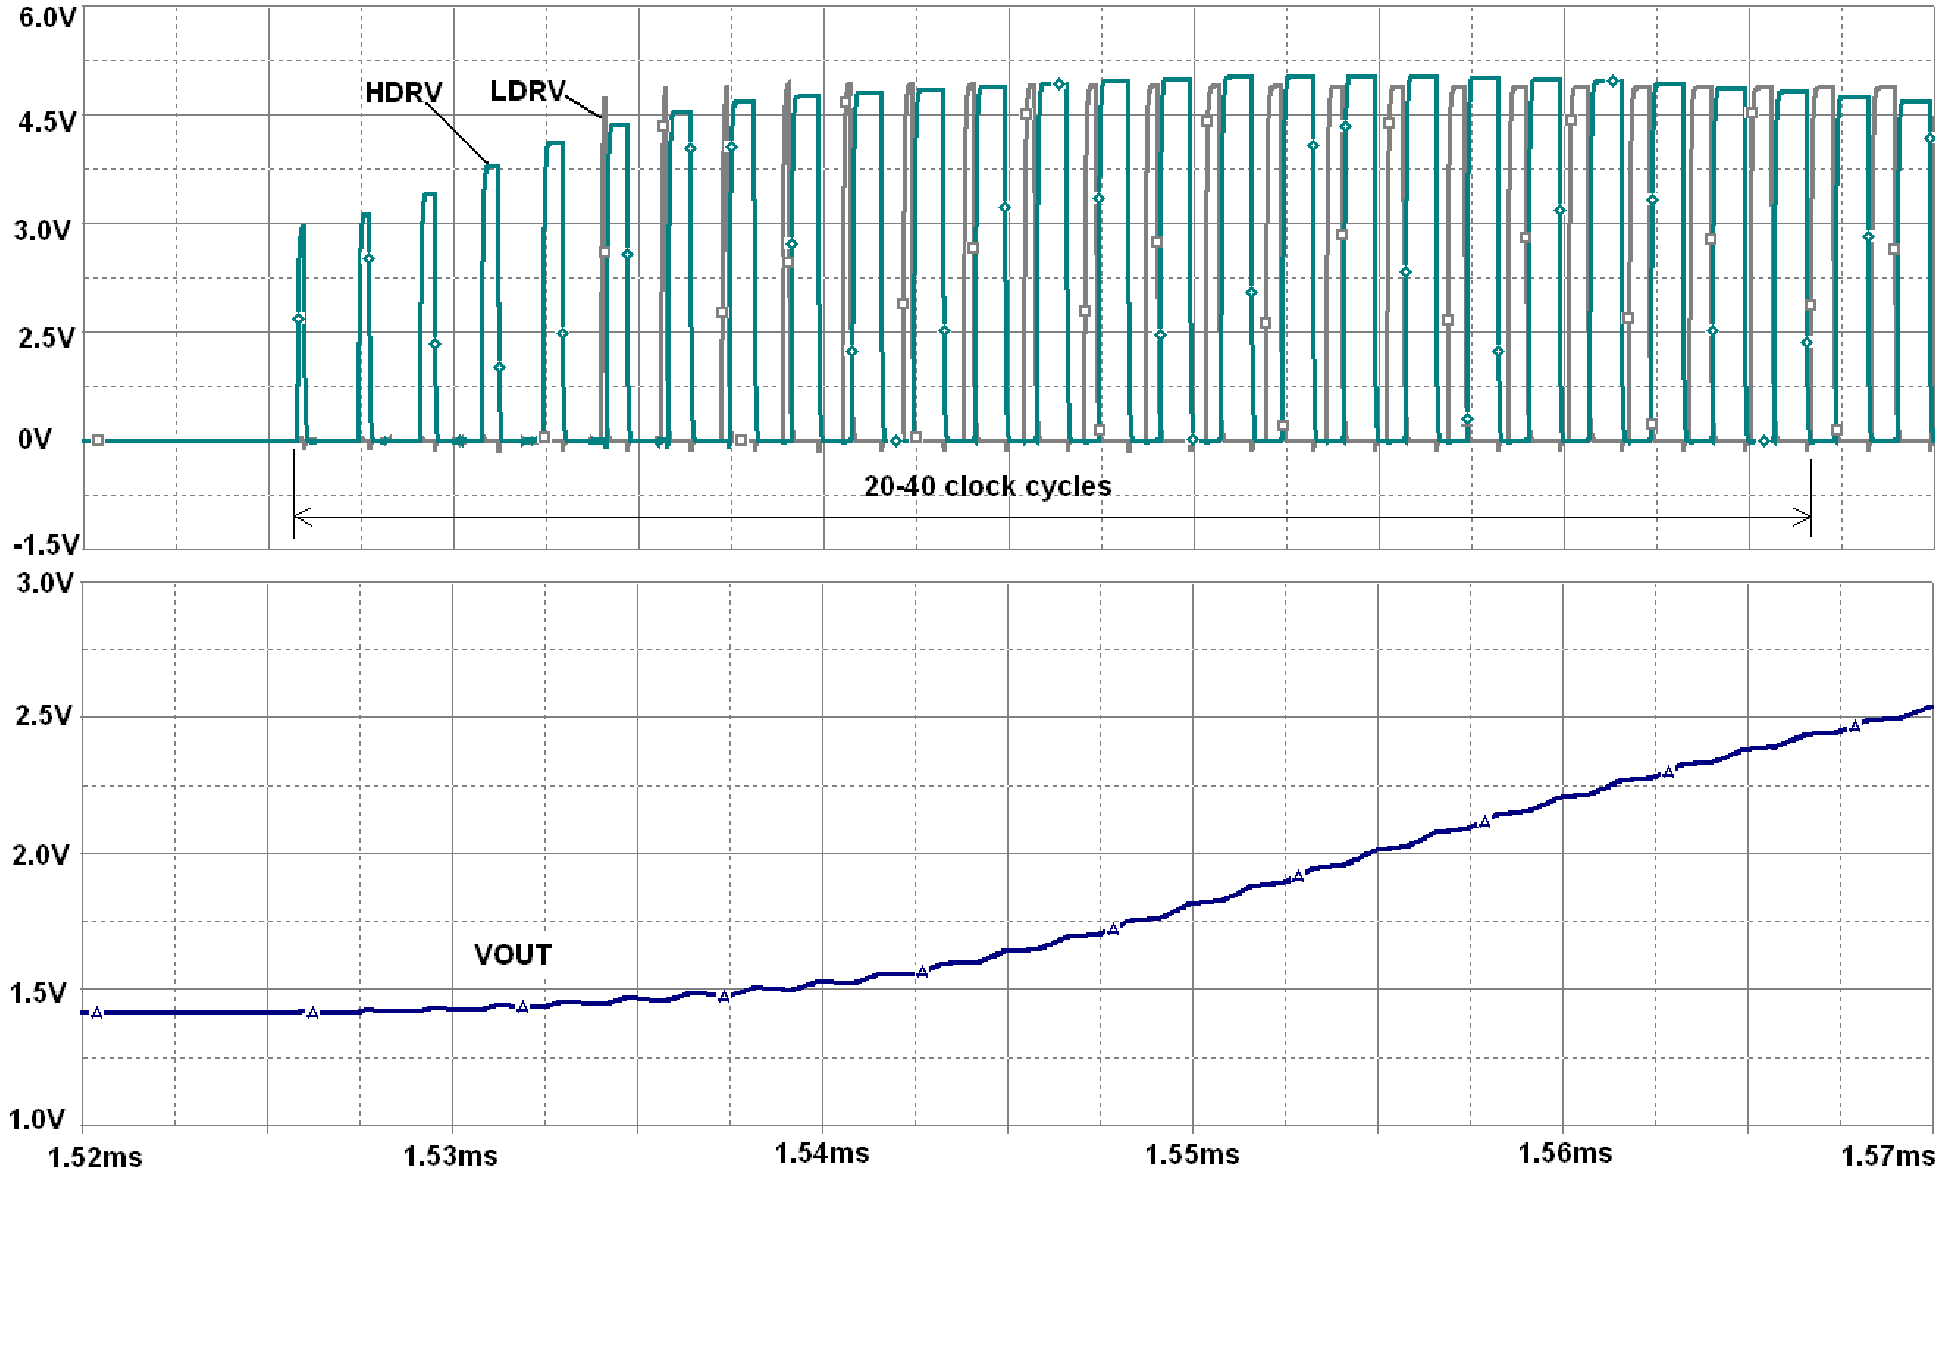This screenshot has width=1949, height=1347.
Task: Click the 2.0V label on lower plot
Action: click(40, 855)
